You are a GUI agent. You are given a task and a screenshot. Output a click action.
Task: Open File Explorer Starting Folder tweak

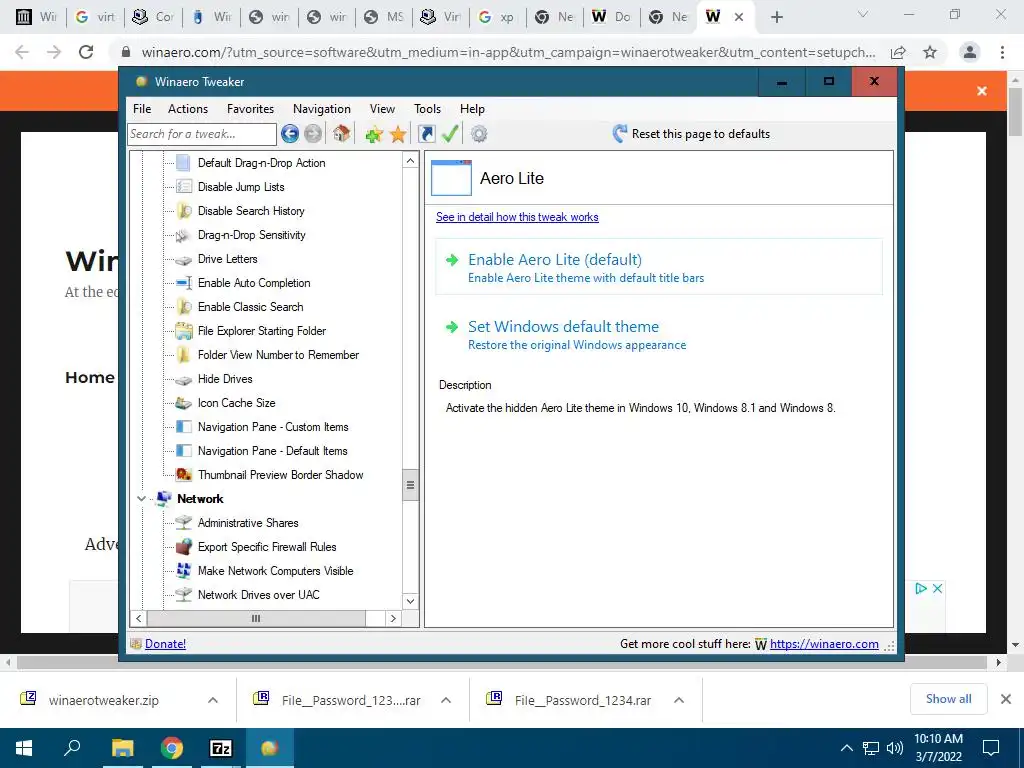click(262, 331)
